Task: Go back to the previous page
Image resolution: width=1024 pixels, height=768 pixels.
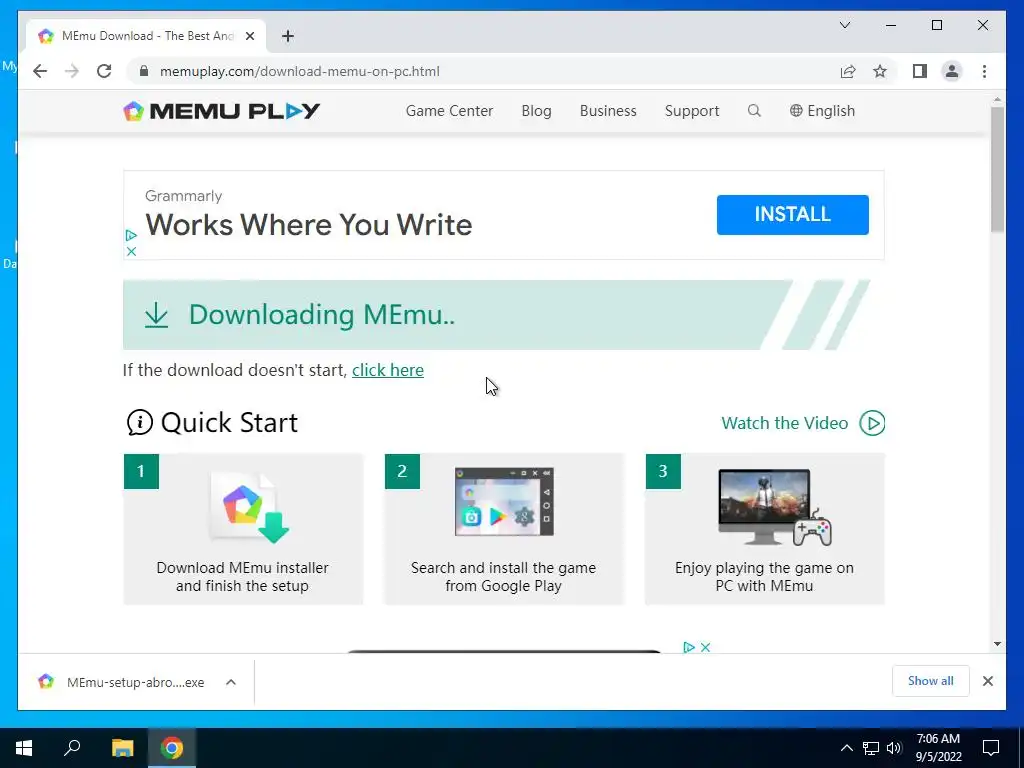Action: point(40,71)
